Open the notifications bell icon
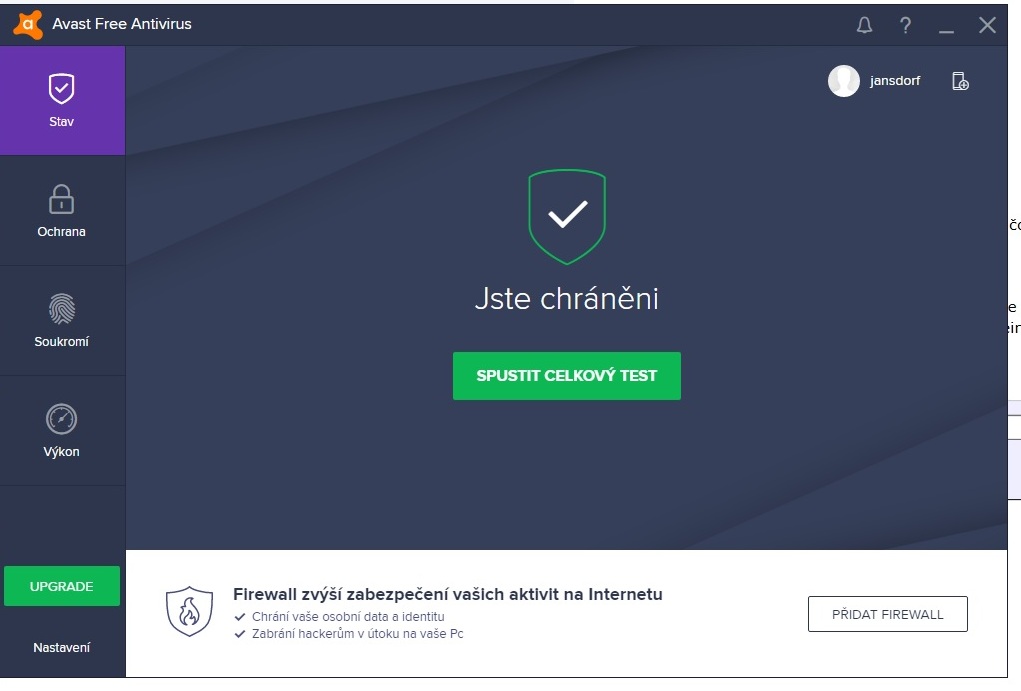Viewport: 1021px width, 691px height. [x=864, y=25]
